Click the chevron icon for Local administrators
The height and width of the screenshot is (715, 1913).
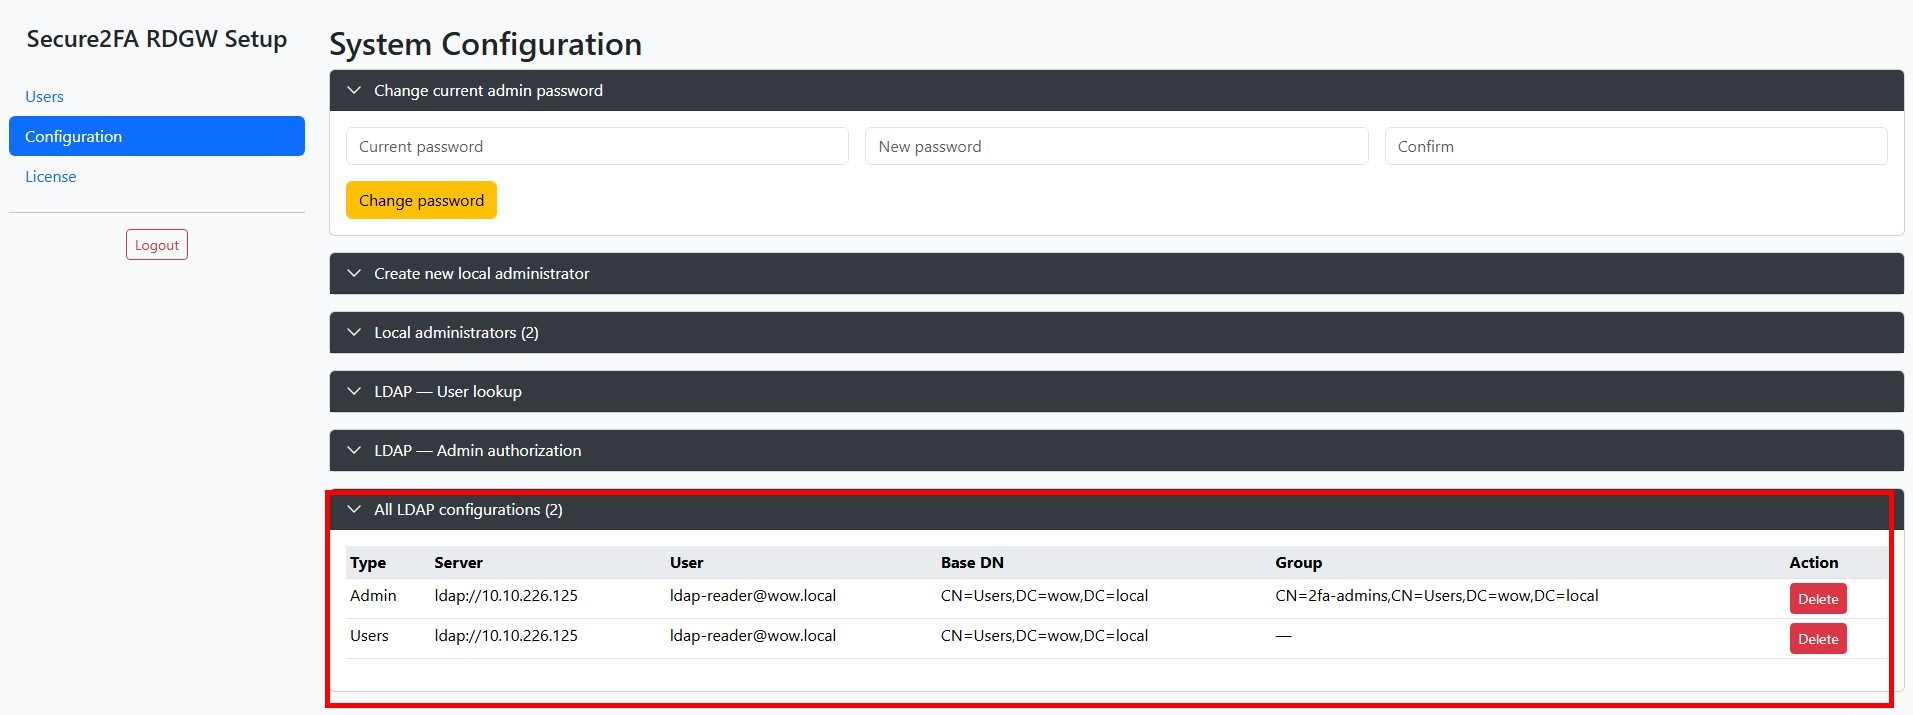354,332
